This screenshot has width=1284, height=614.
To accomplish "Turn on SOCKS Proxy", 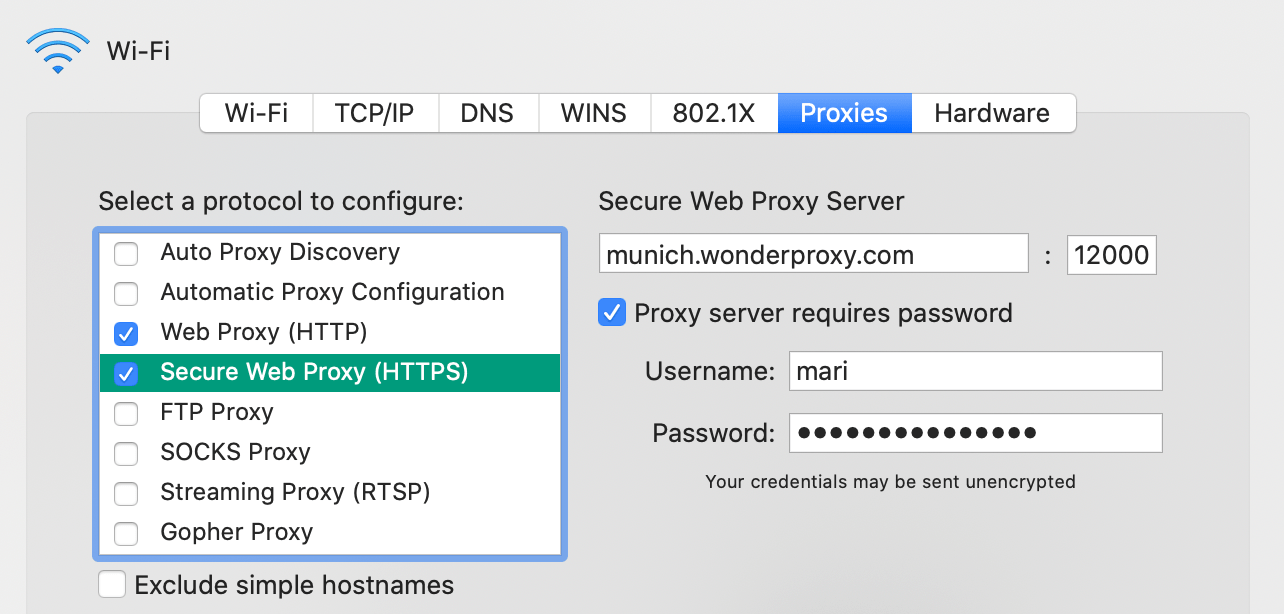I will (x=126, y=453).
